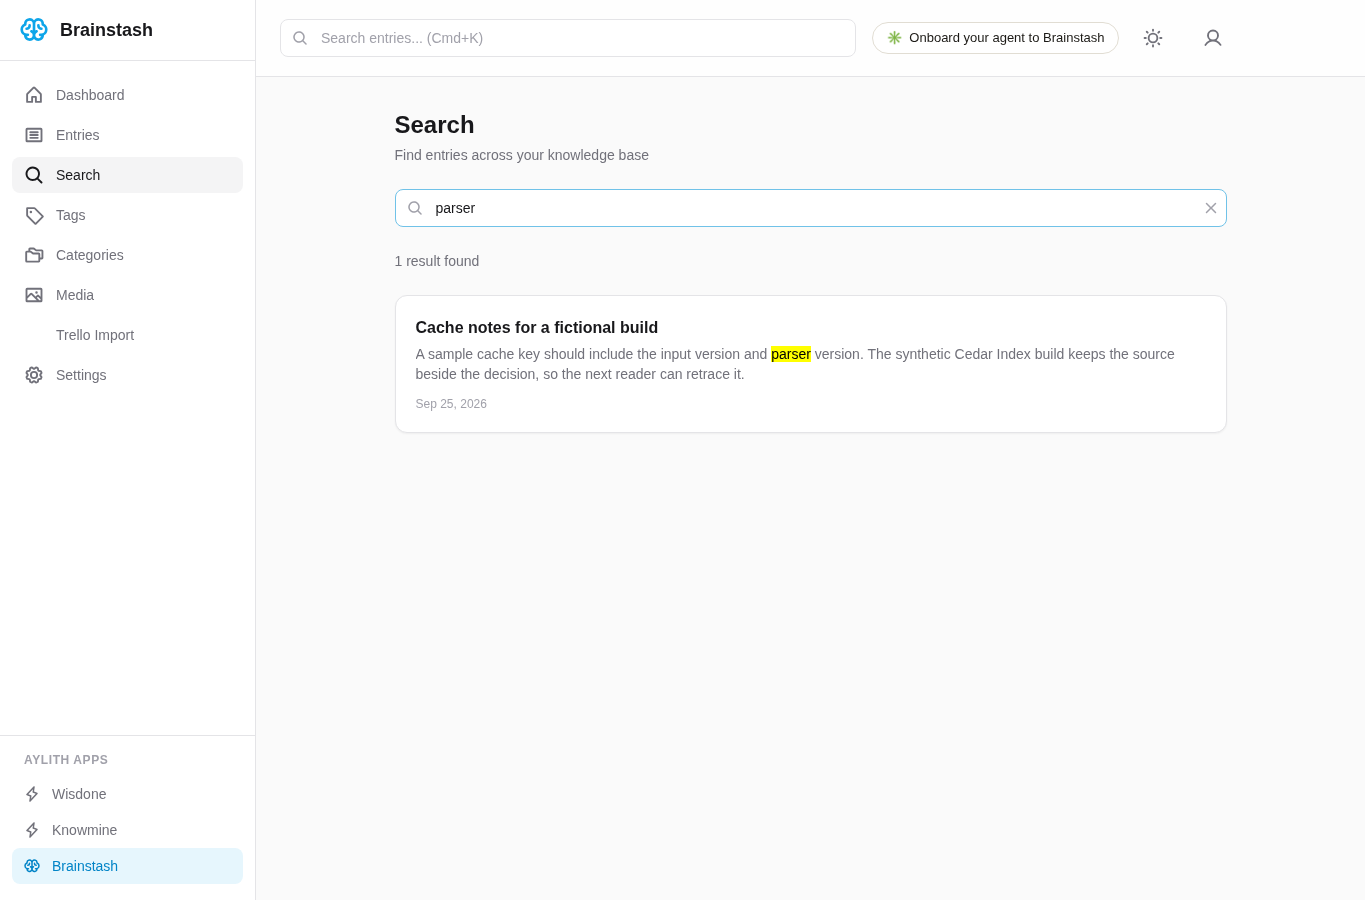Click the Knowmine lightning bolt icon
Image resolution: width=1365 pixels, height=900 pixels.
point(32,830)
